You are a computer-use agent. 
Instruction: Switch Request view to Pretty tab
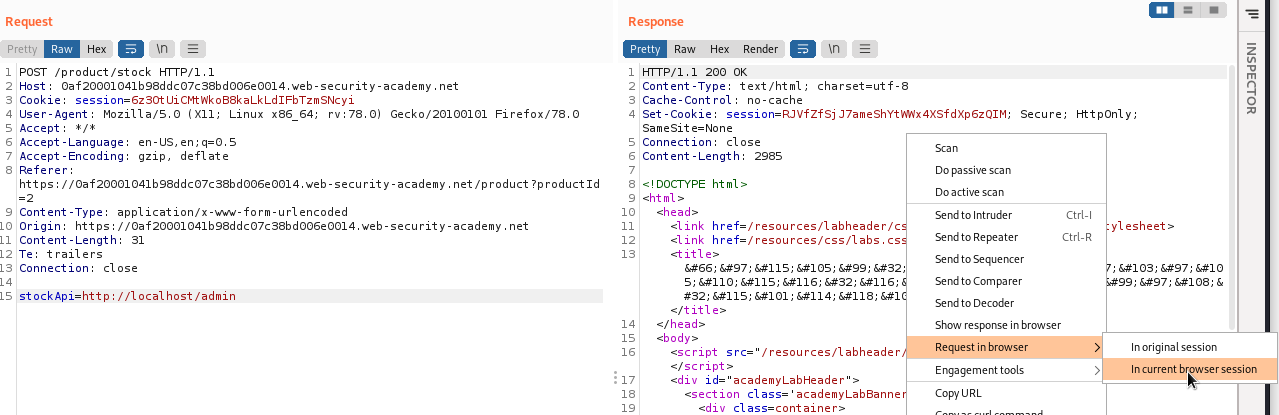[22, 49]
